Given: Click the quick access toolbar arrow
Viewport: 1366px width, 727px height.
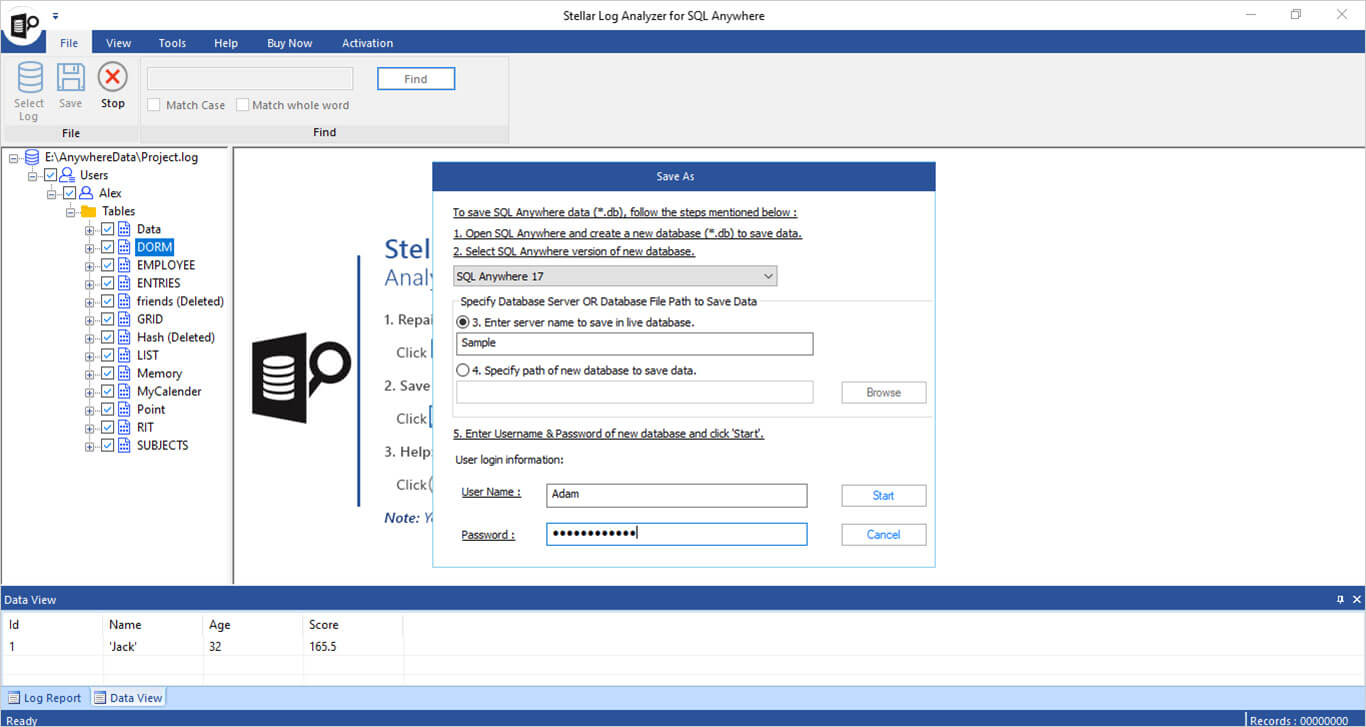Looking at the screenshot, I should click(x=55, y=16).
